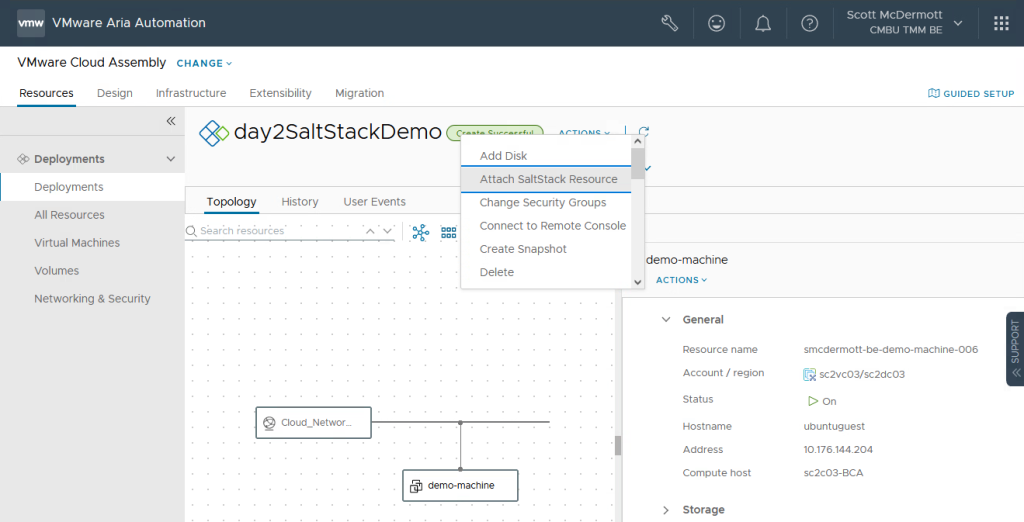Expand the Storage section
Screen dimensions: 1024x522
click(x=666, y=510)
